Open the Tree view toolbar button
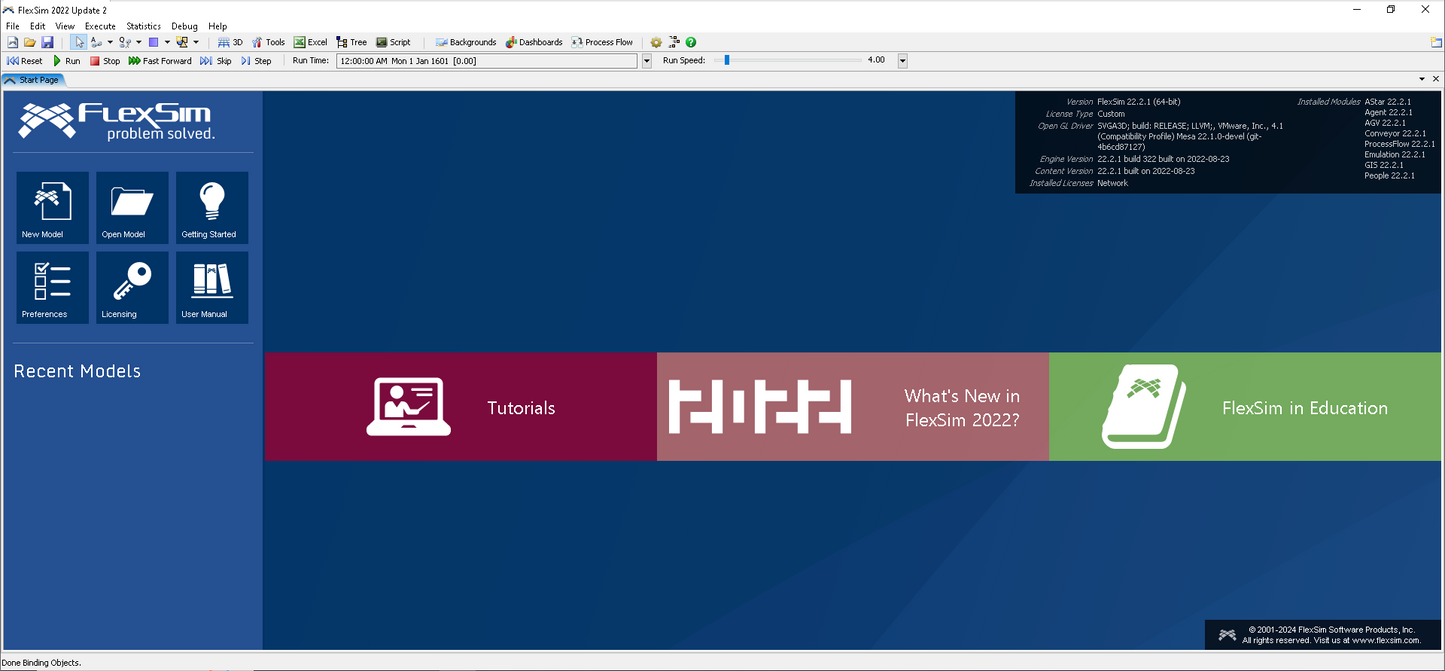1445x671 pixels. pos(351,42)
